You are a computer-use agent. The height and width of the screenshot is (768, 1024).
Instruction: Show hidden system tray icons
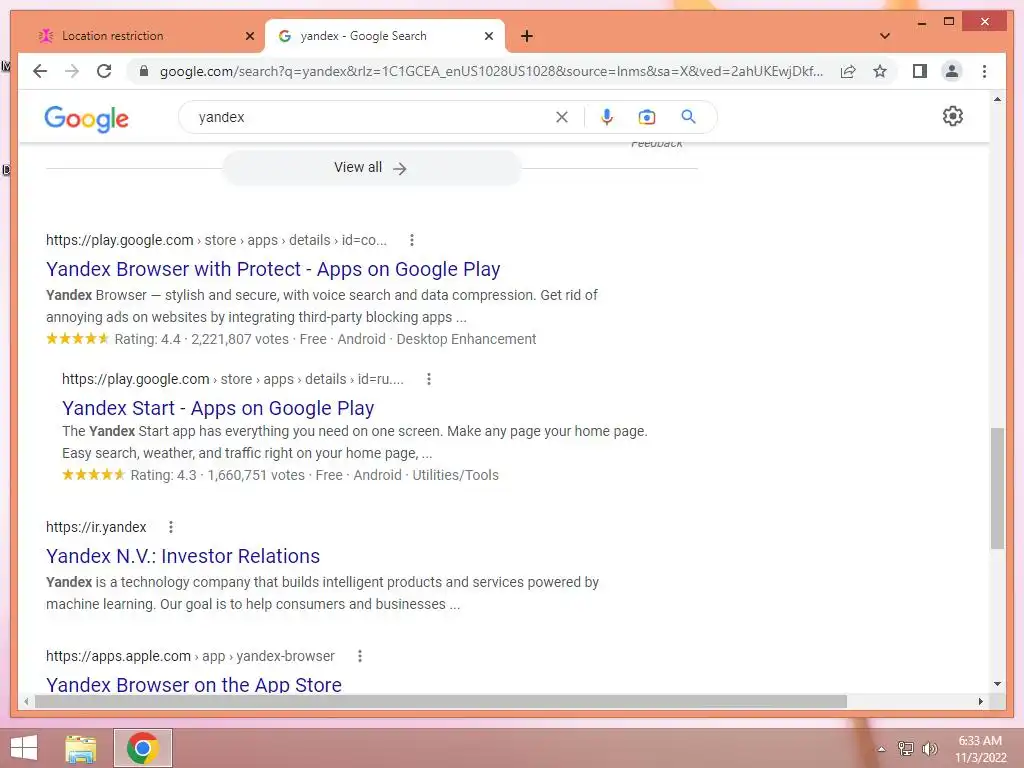881,749
